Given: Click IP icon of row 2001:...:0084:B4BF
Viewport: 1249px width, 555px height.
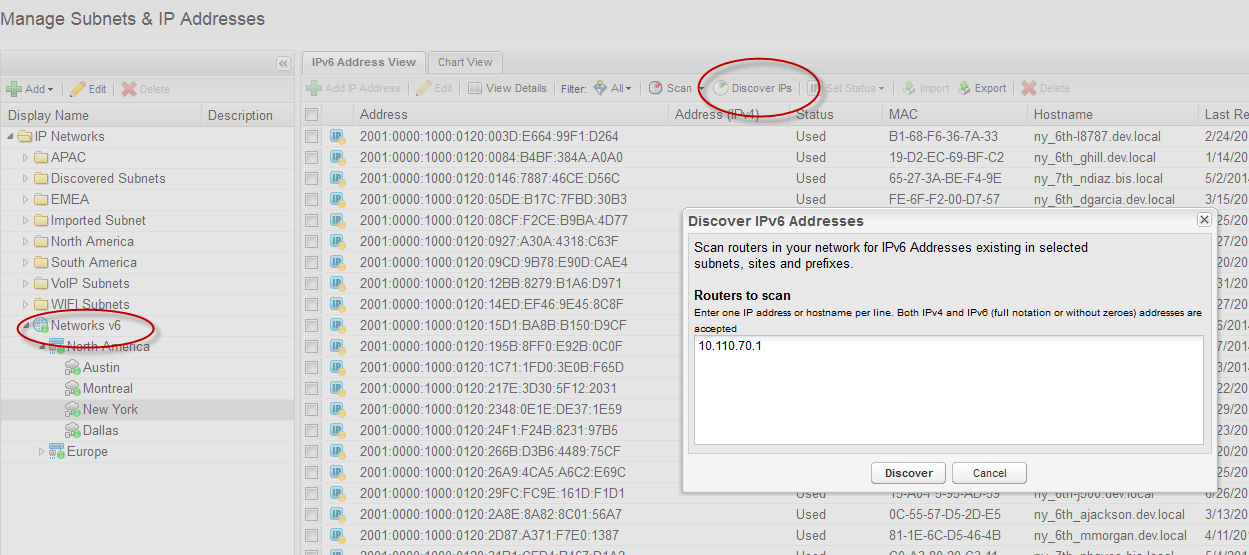Looking at the screenshot, I should [x=338, y=157].
